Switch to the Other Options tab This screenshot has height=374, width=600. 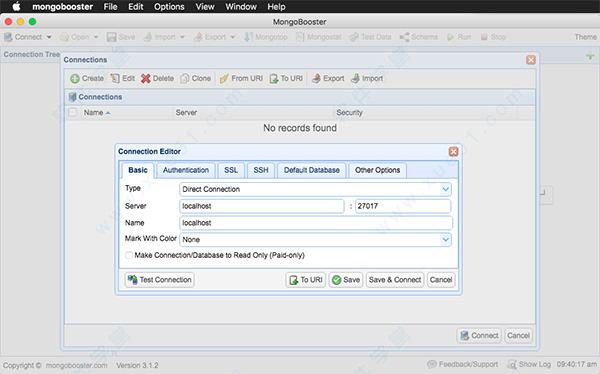pos(377,170)
